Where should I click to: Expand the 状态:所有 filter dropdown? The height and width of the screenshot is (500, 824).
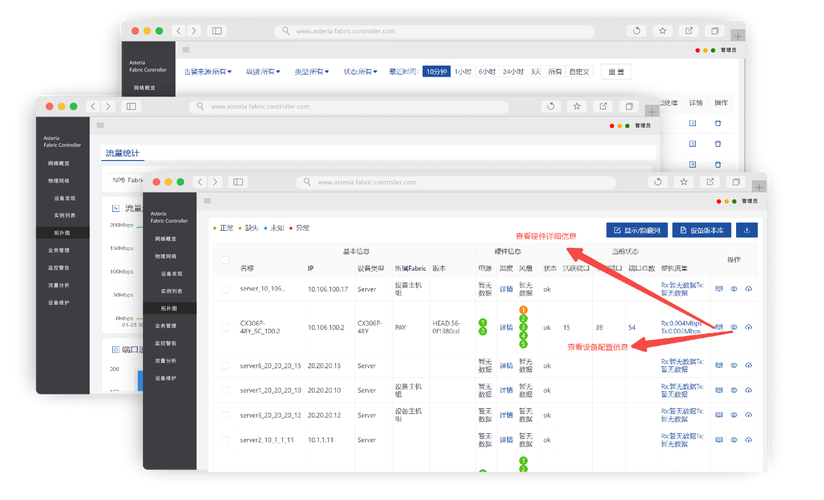360,72
